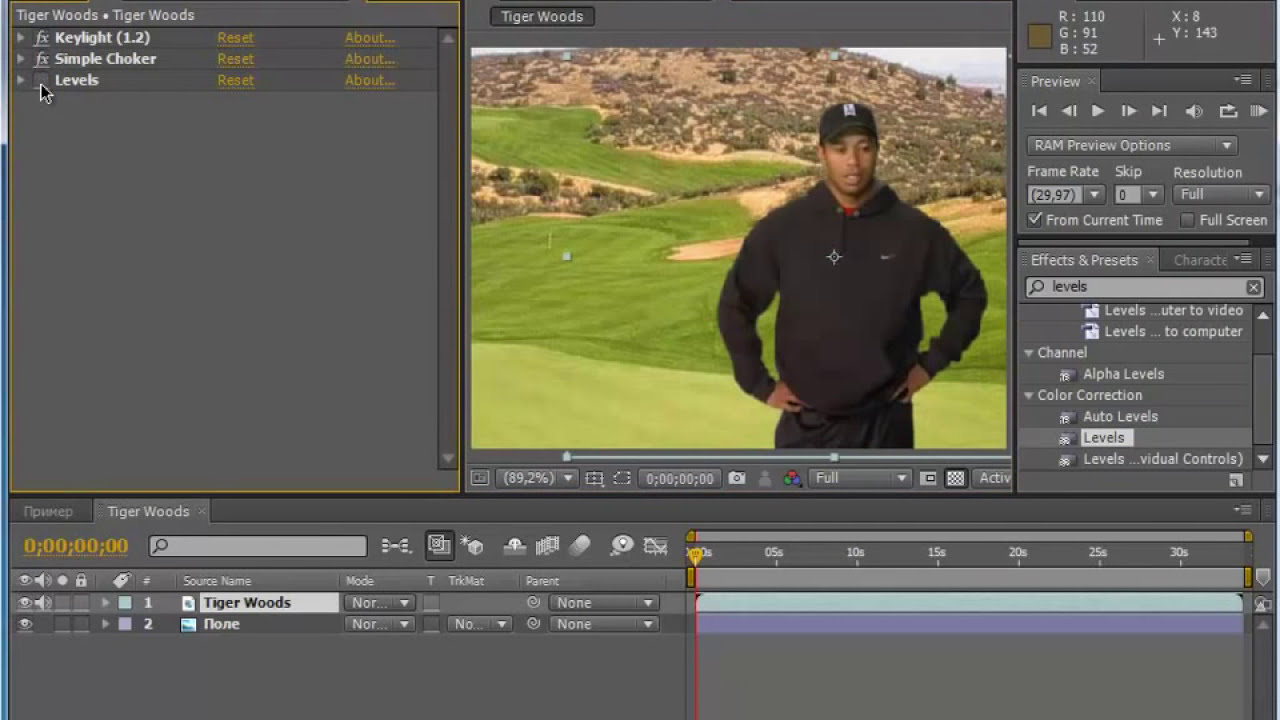Toggle the region of interest button

click(x=928, y=478)
